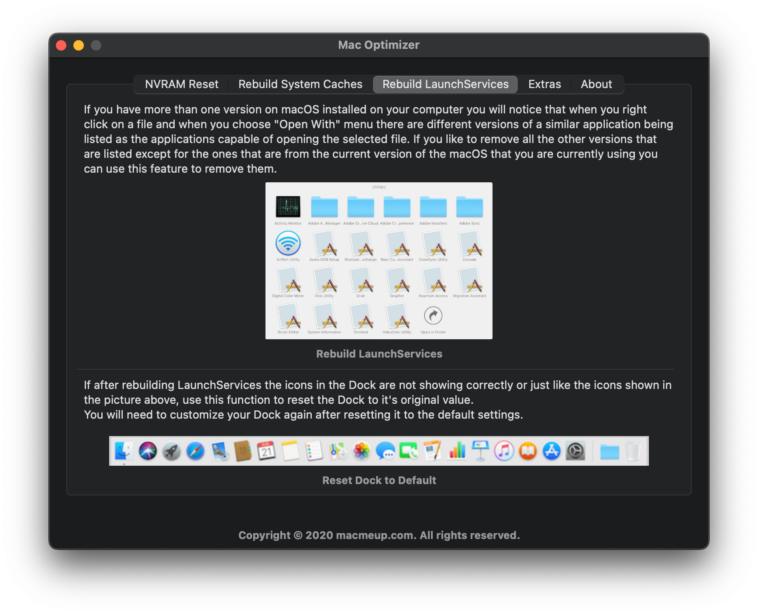Image resolution: width=758 pixels, height=614 pixels.
Task: Open the Rebuild System Caches tab
Action: (300, 84)
